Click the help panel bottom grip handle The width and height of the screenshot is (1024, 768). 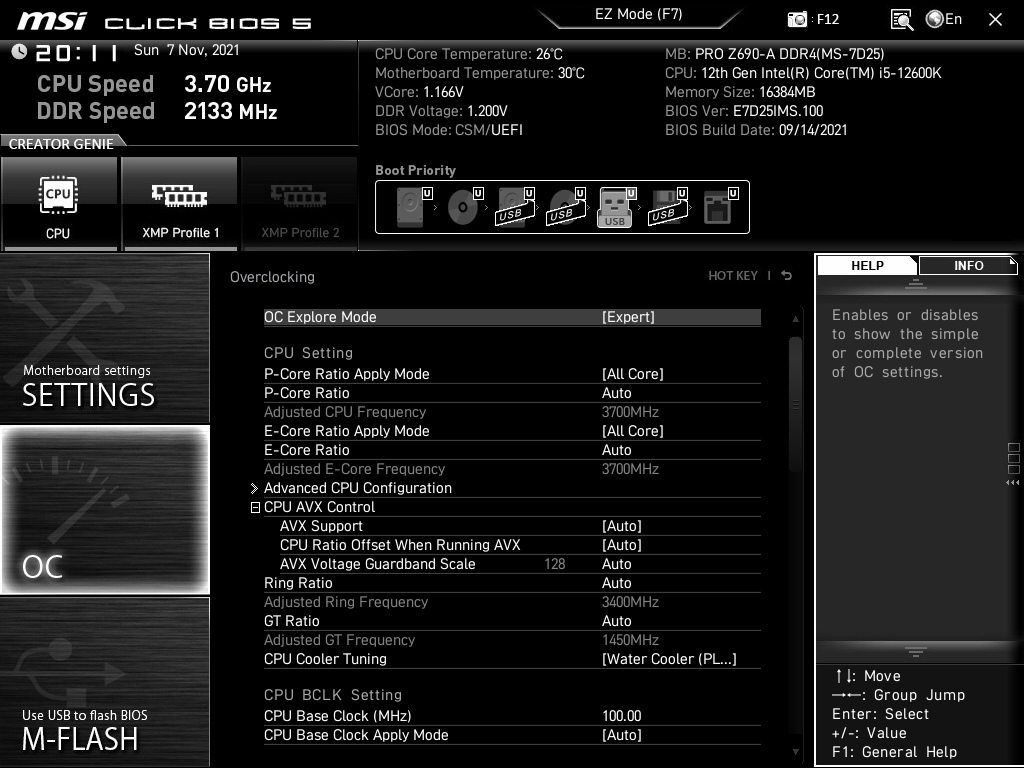click(916, 651)
